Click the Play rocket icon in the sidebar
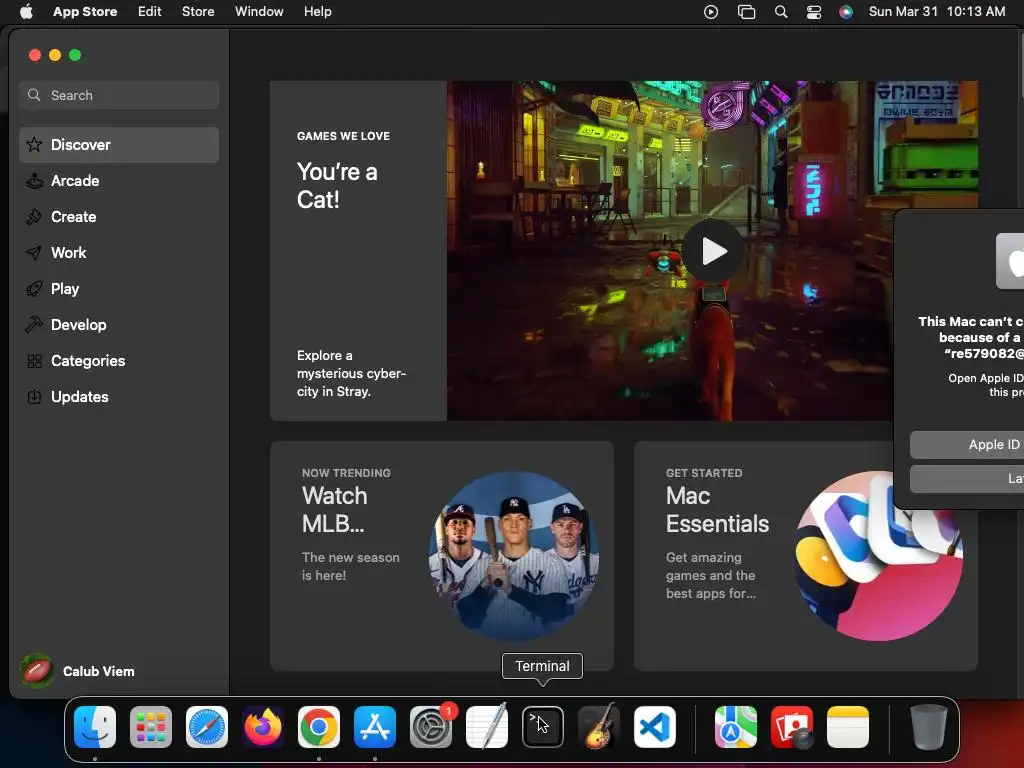Viewport: 1024px width, 768px height. tap(34, 289)
